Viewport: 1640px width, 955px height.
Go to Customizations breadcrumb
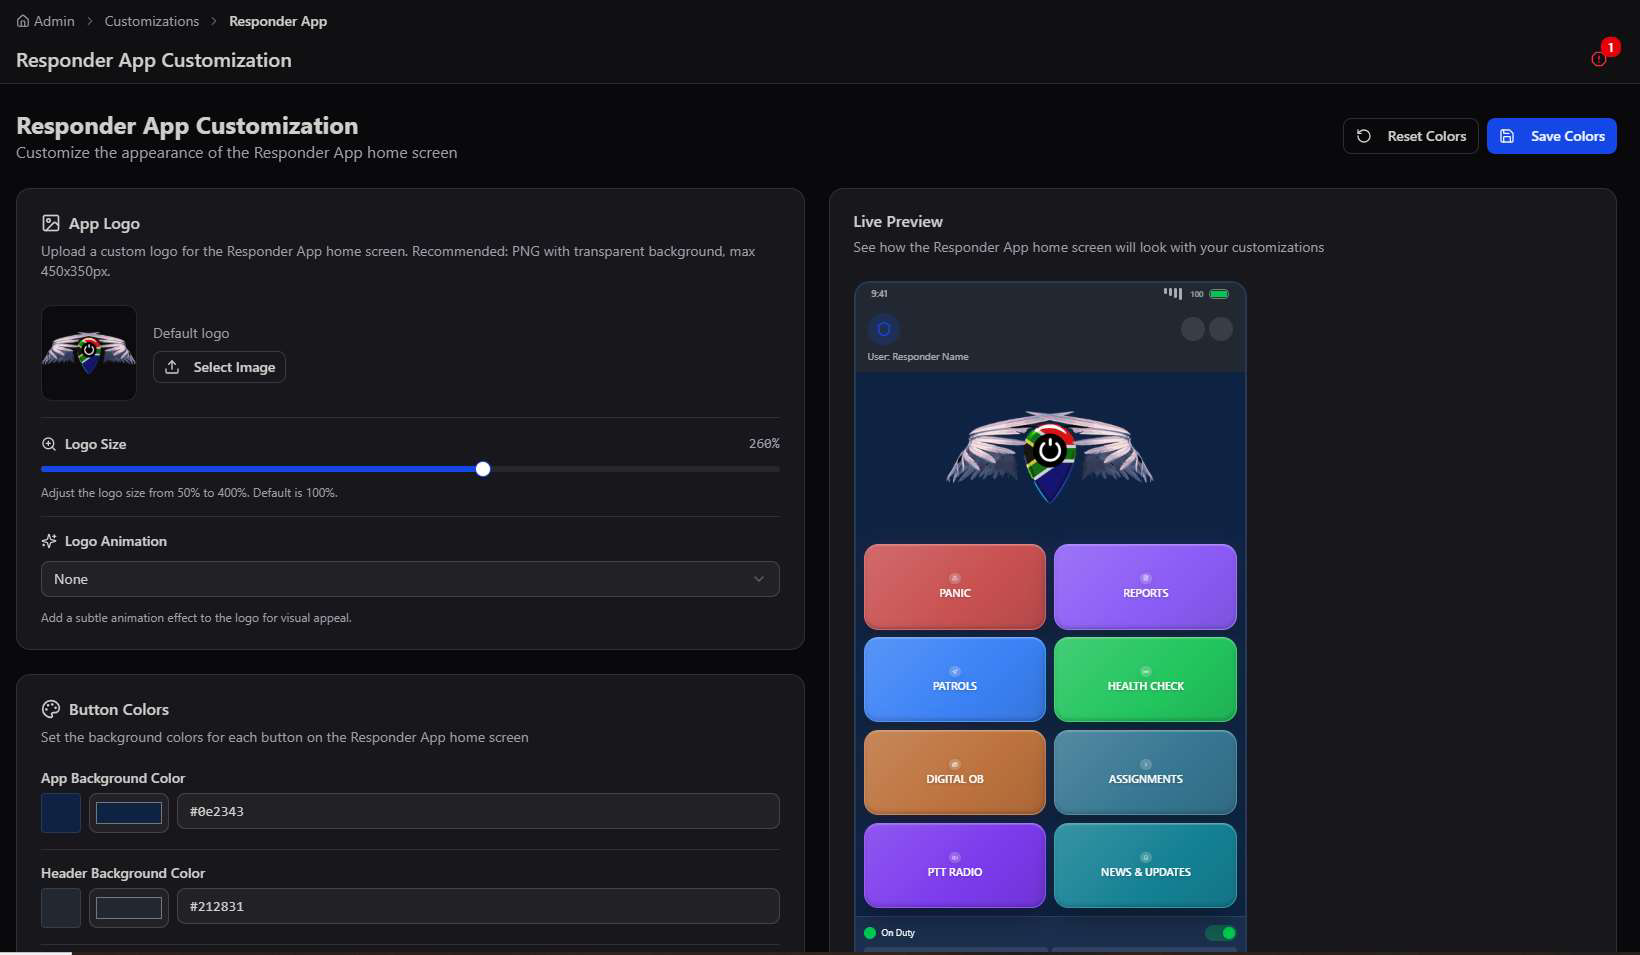click(152, 21)
